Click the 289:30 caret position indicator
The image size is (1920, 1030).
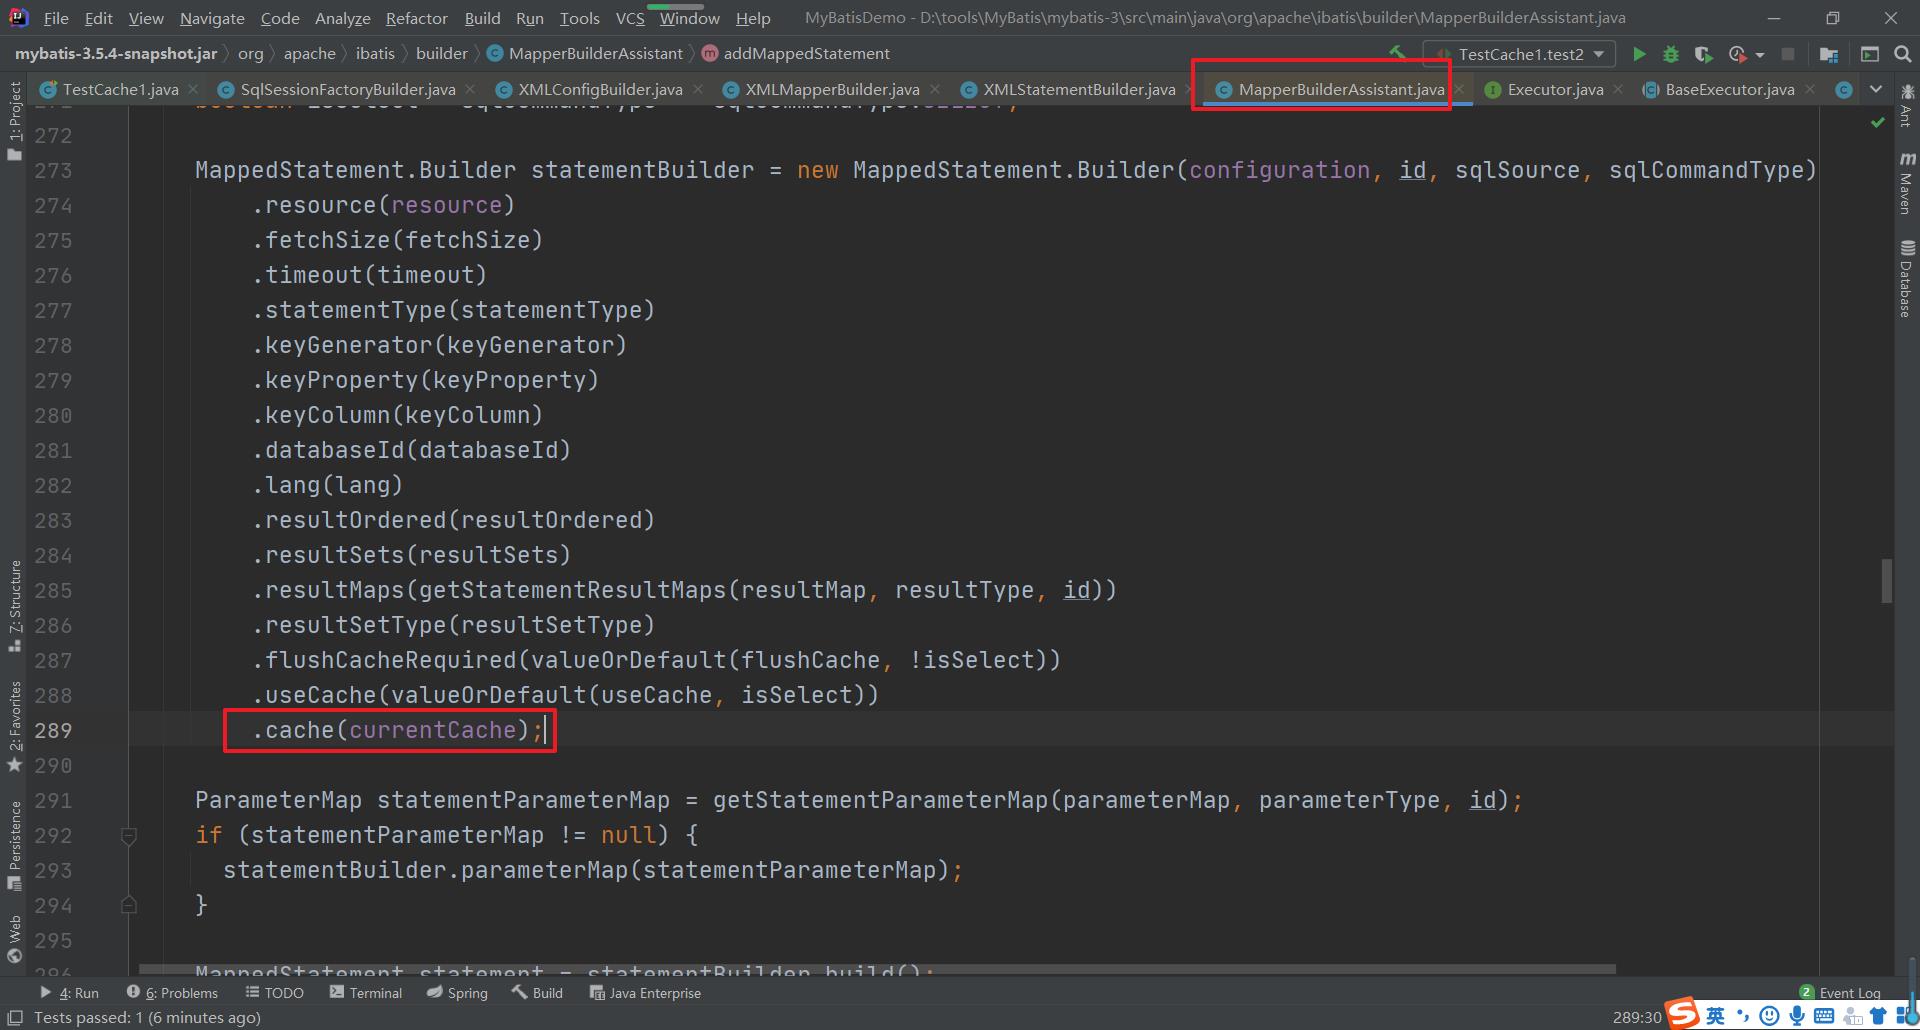[x=1636, y=1017]
